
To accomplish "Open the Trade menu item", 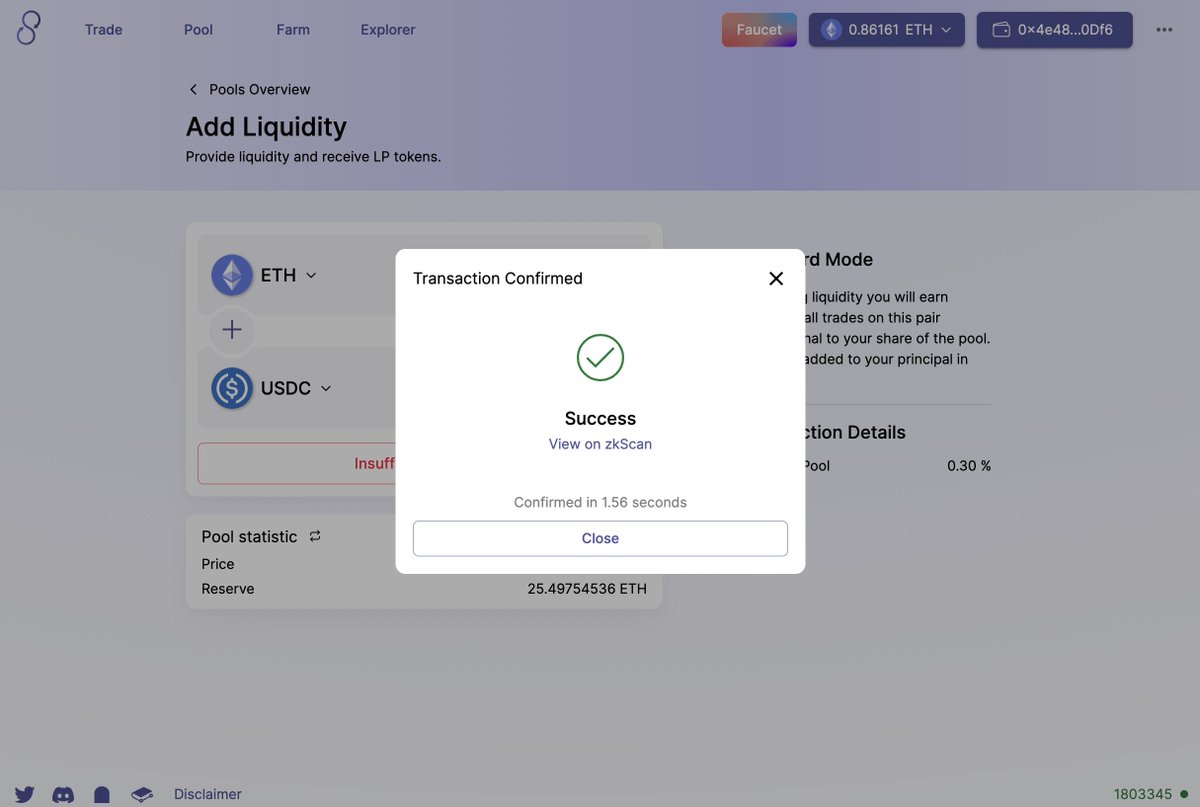I will pos(104,30).
